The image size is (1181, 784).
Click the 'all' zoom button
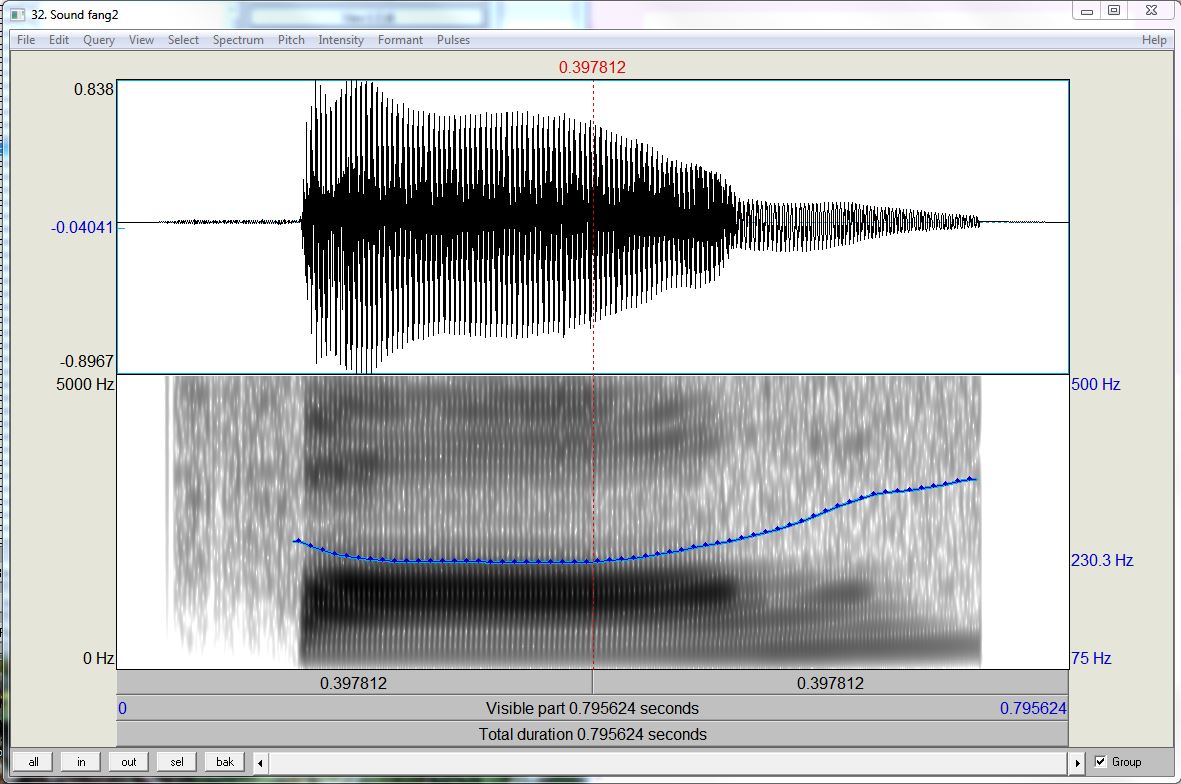coord(33,762)
